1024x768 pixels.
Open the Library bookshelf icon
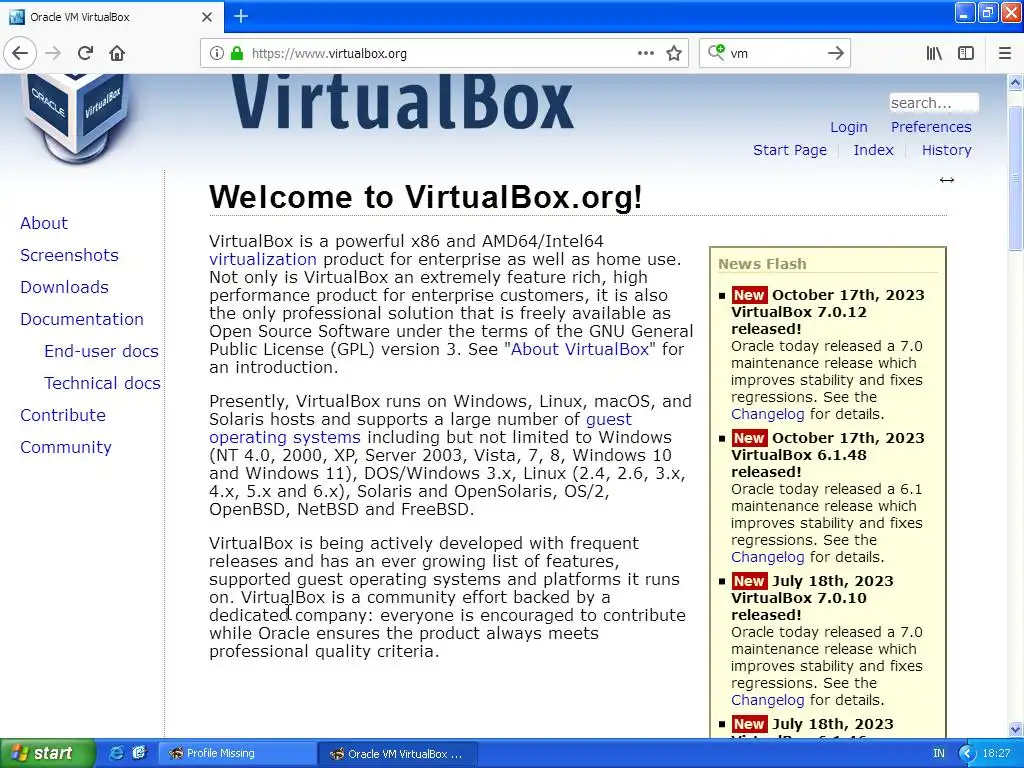934,53
